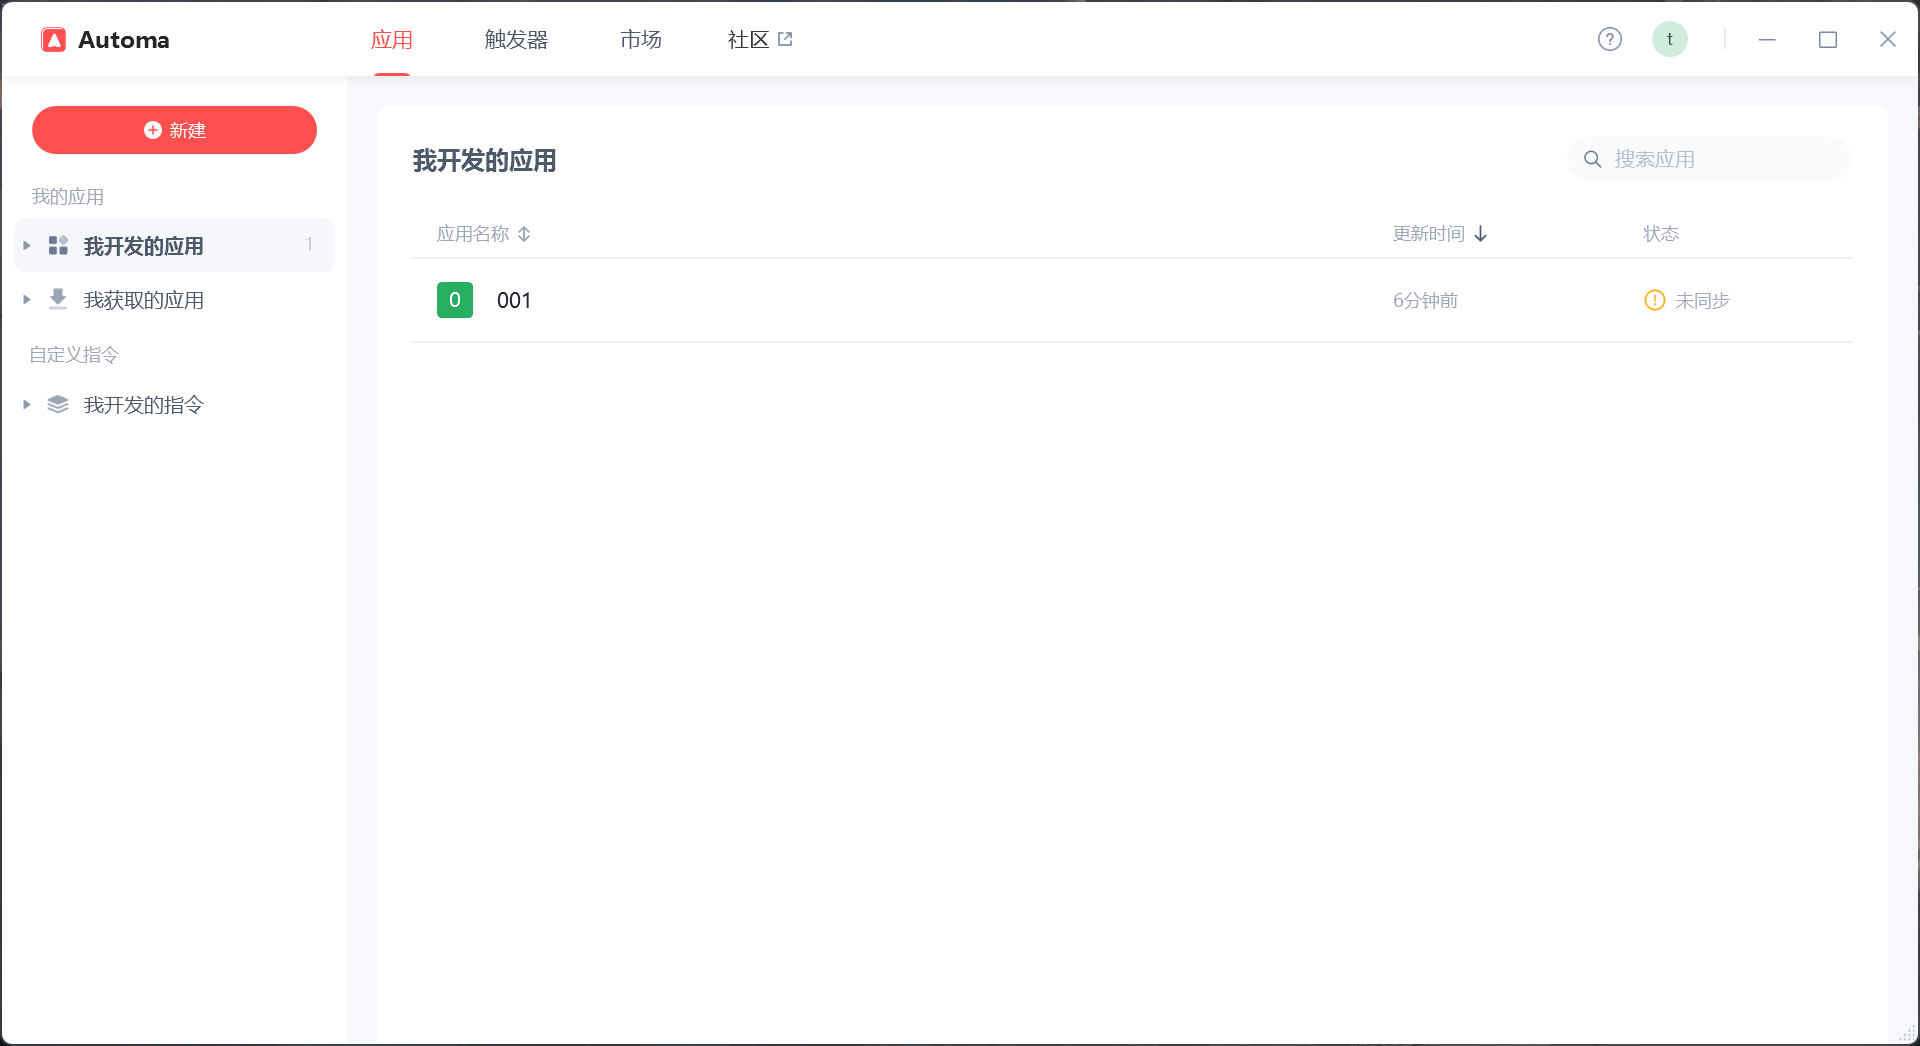This screenshot has height=1046, width=1920.
Task: Toggle 更新时间 sort order down arrow
Action: [x=1480, y=234]
